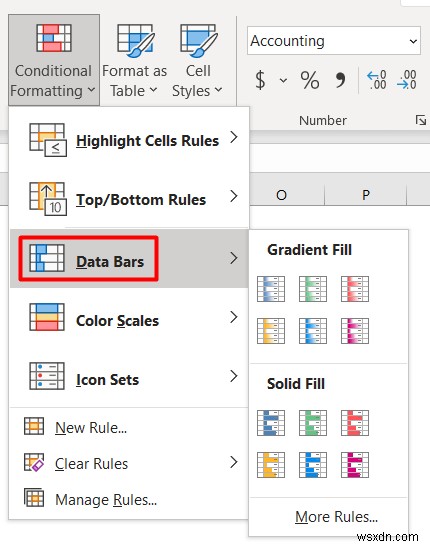Open the Data Bars submenu
The image size is (430, 547).
click(x=129, y=258)
